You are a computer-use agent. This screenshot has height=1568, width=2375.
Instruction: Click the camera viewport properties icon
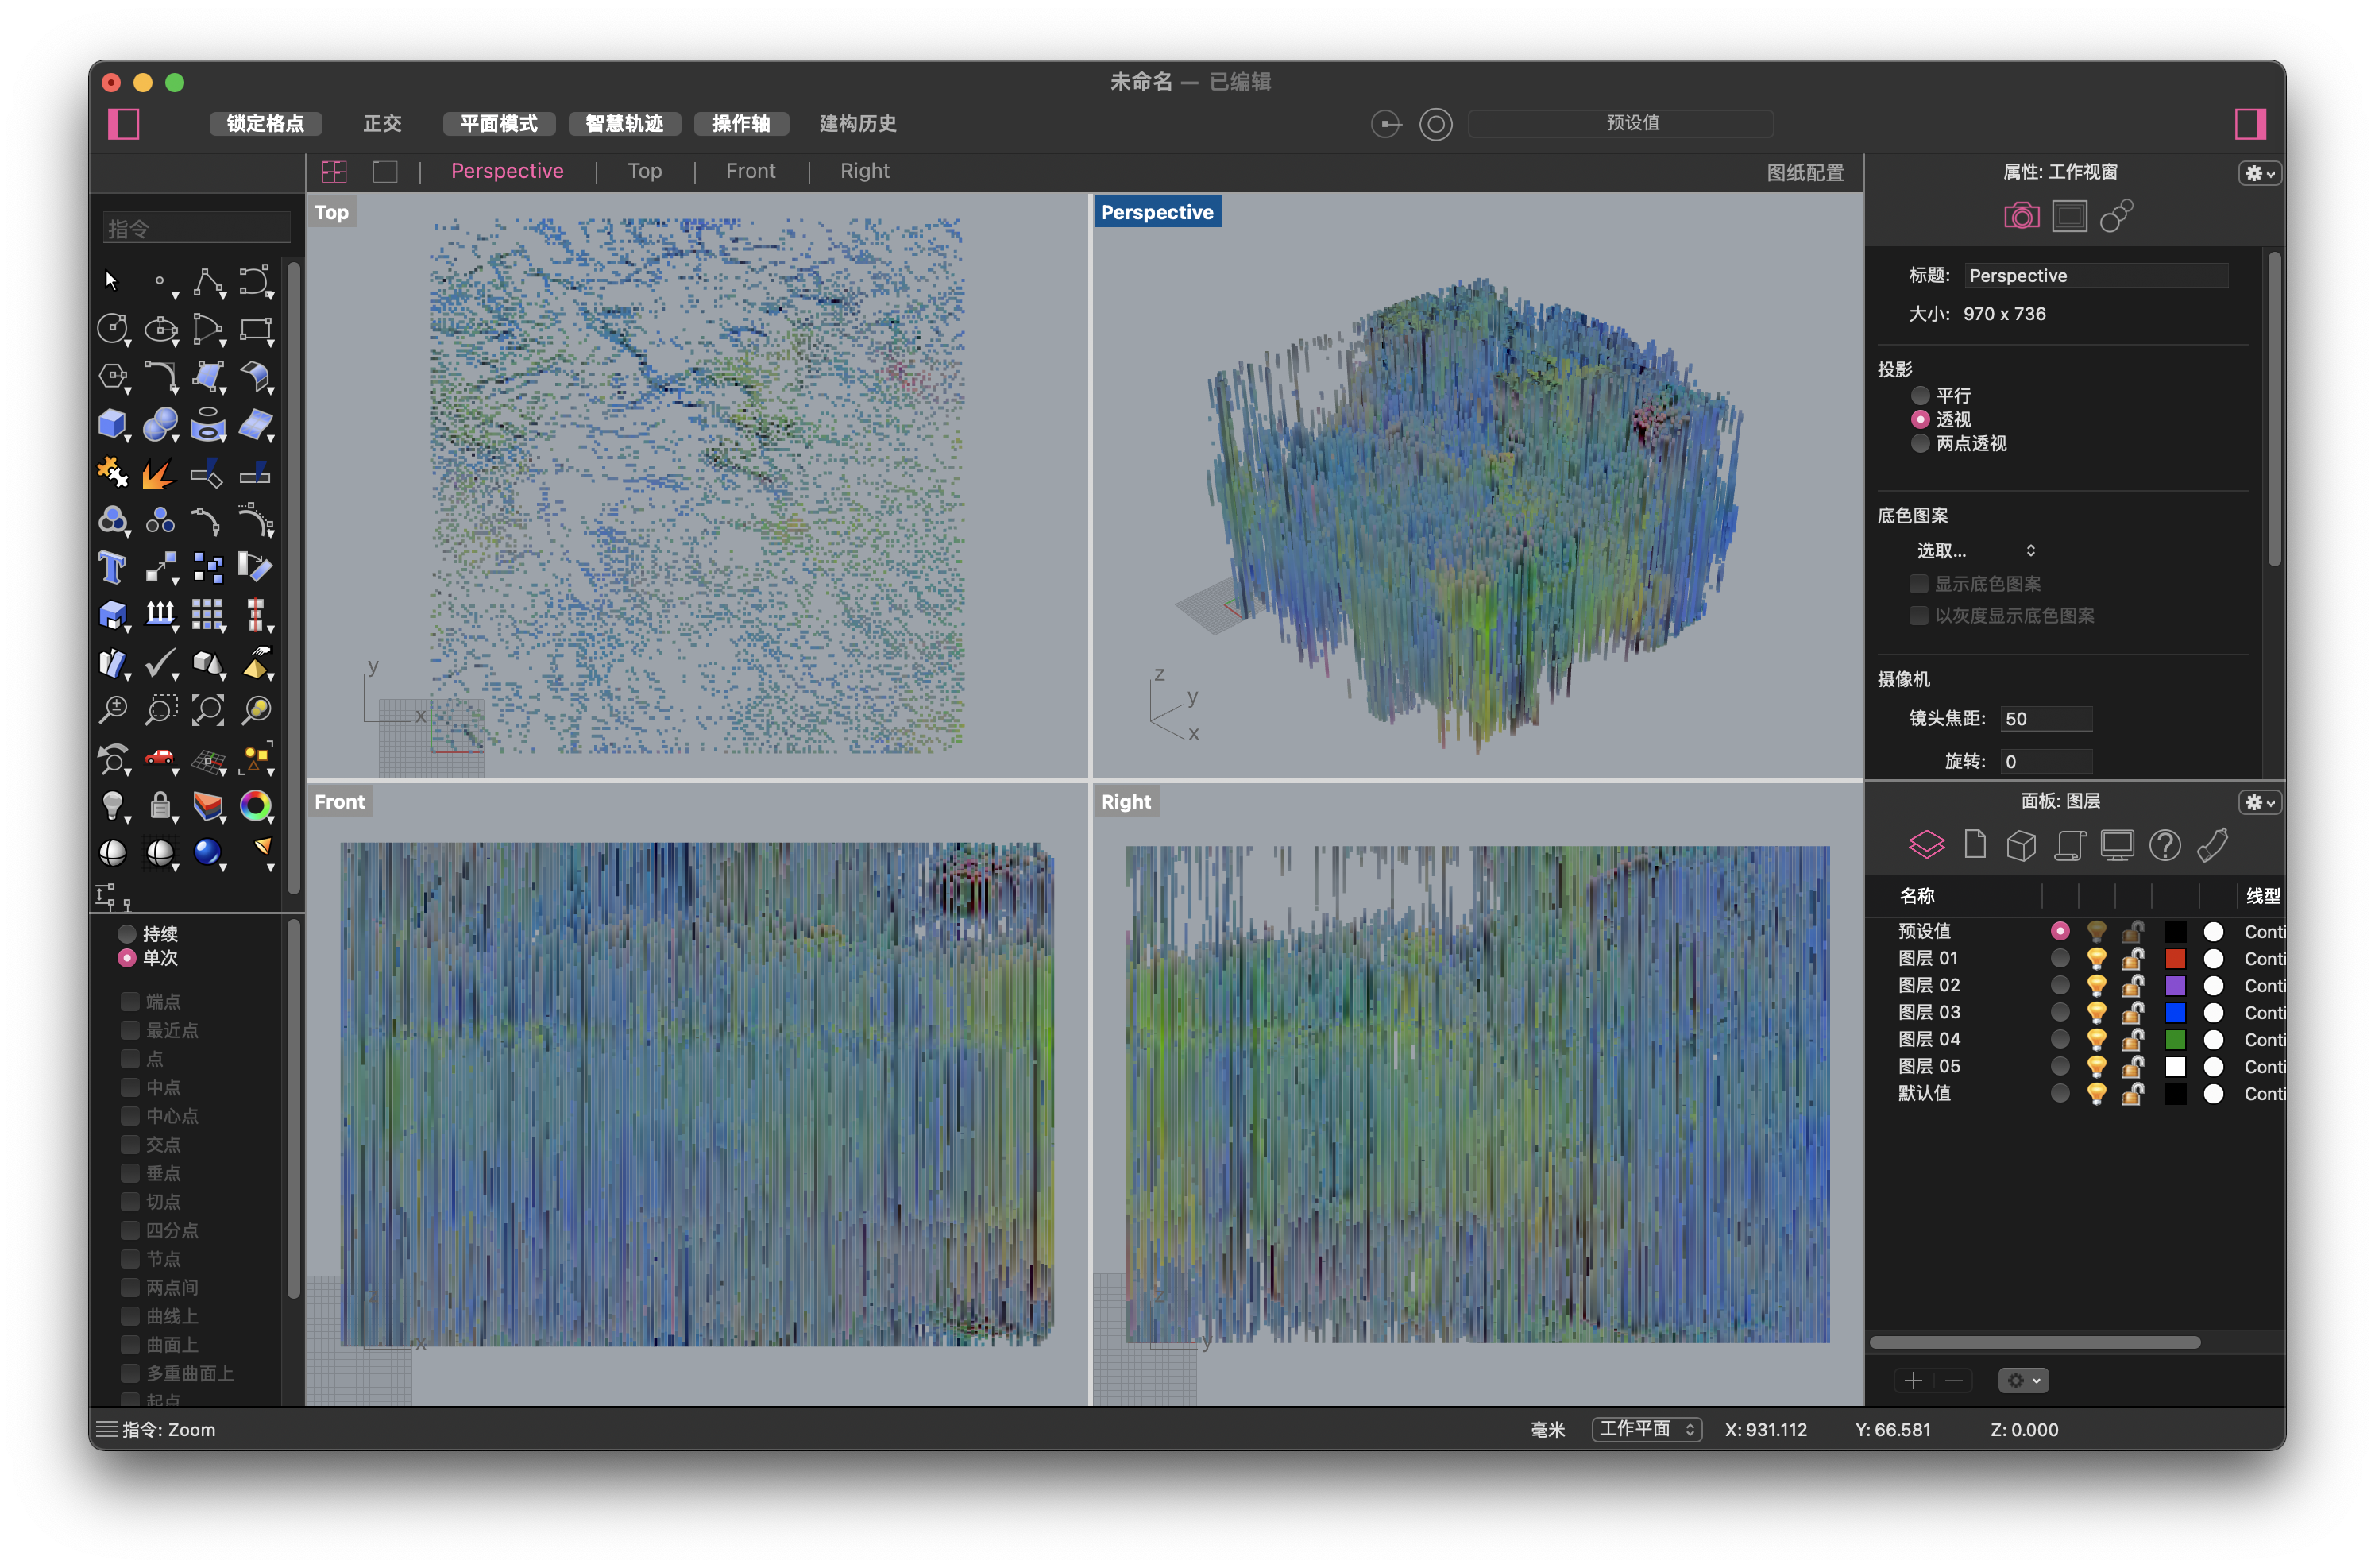pos(2021,216)
